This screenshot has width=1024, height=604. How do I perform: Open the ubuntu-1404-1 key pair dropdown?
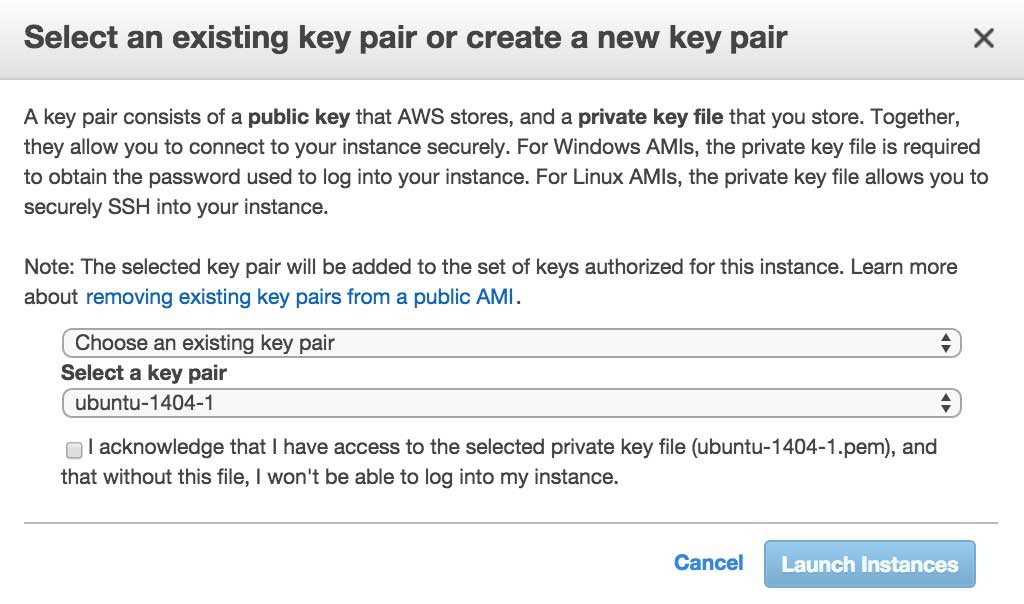coord(510,403)
